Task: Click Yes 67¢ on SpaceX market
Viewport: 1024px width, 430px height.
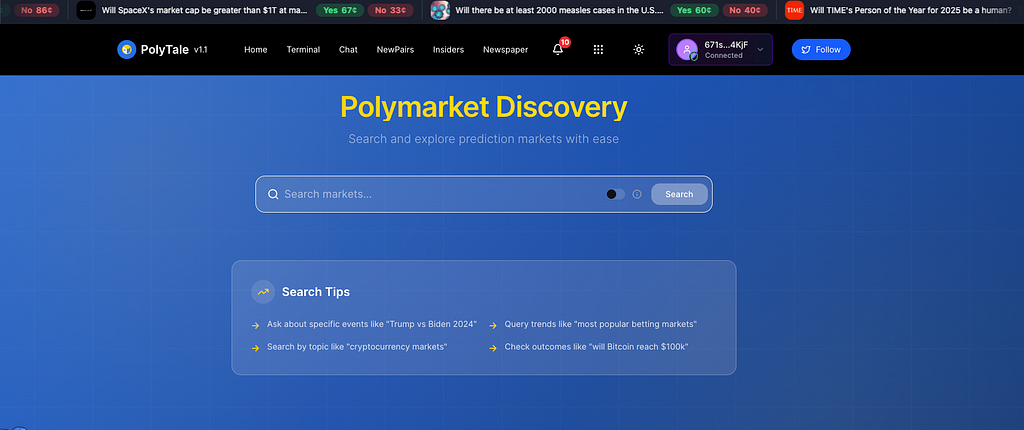Action: 340,10
